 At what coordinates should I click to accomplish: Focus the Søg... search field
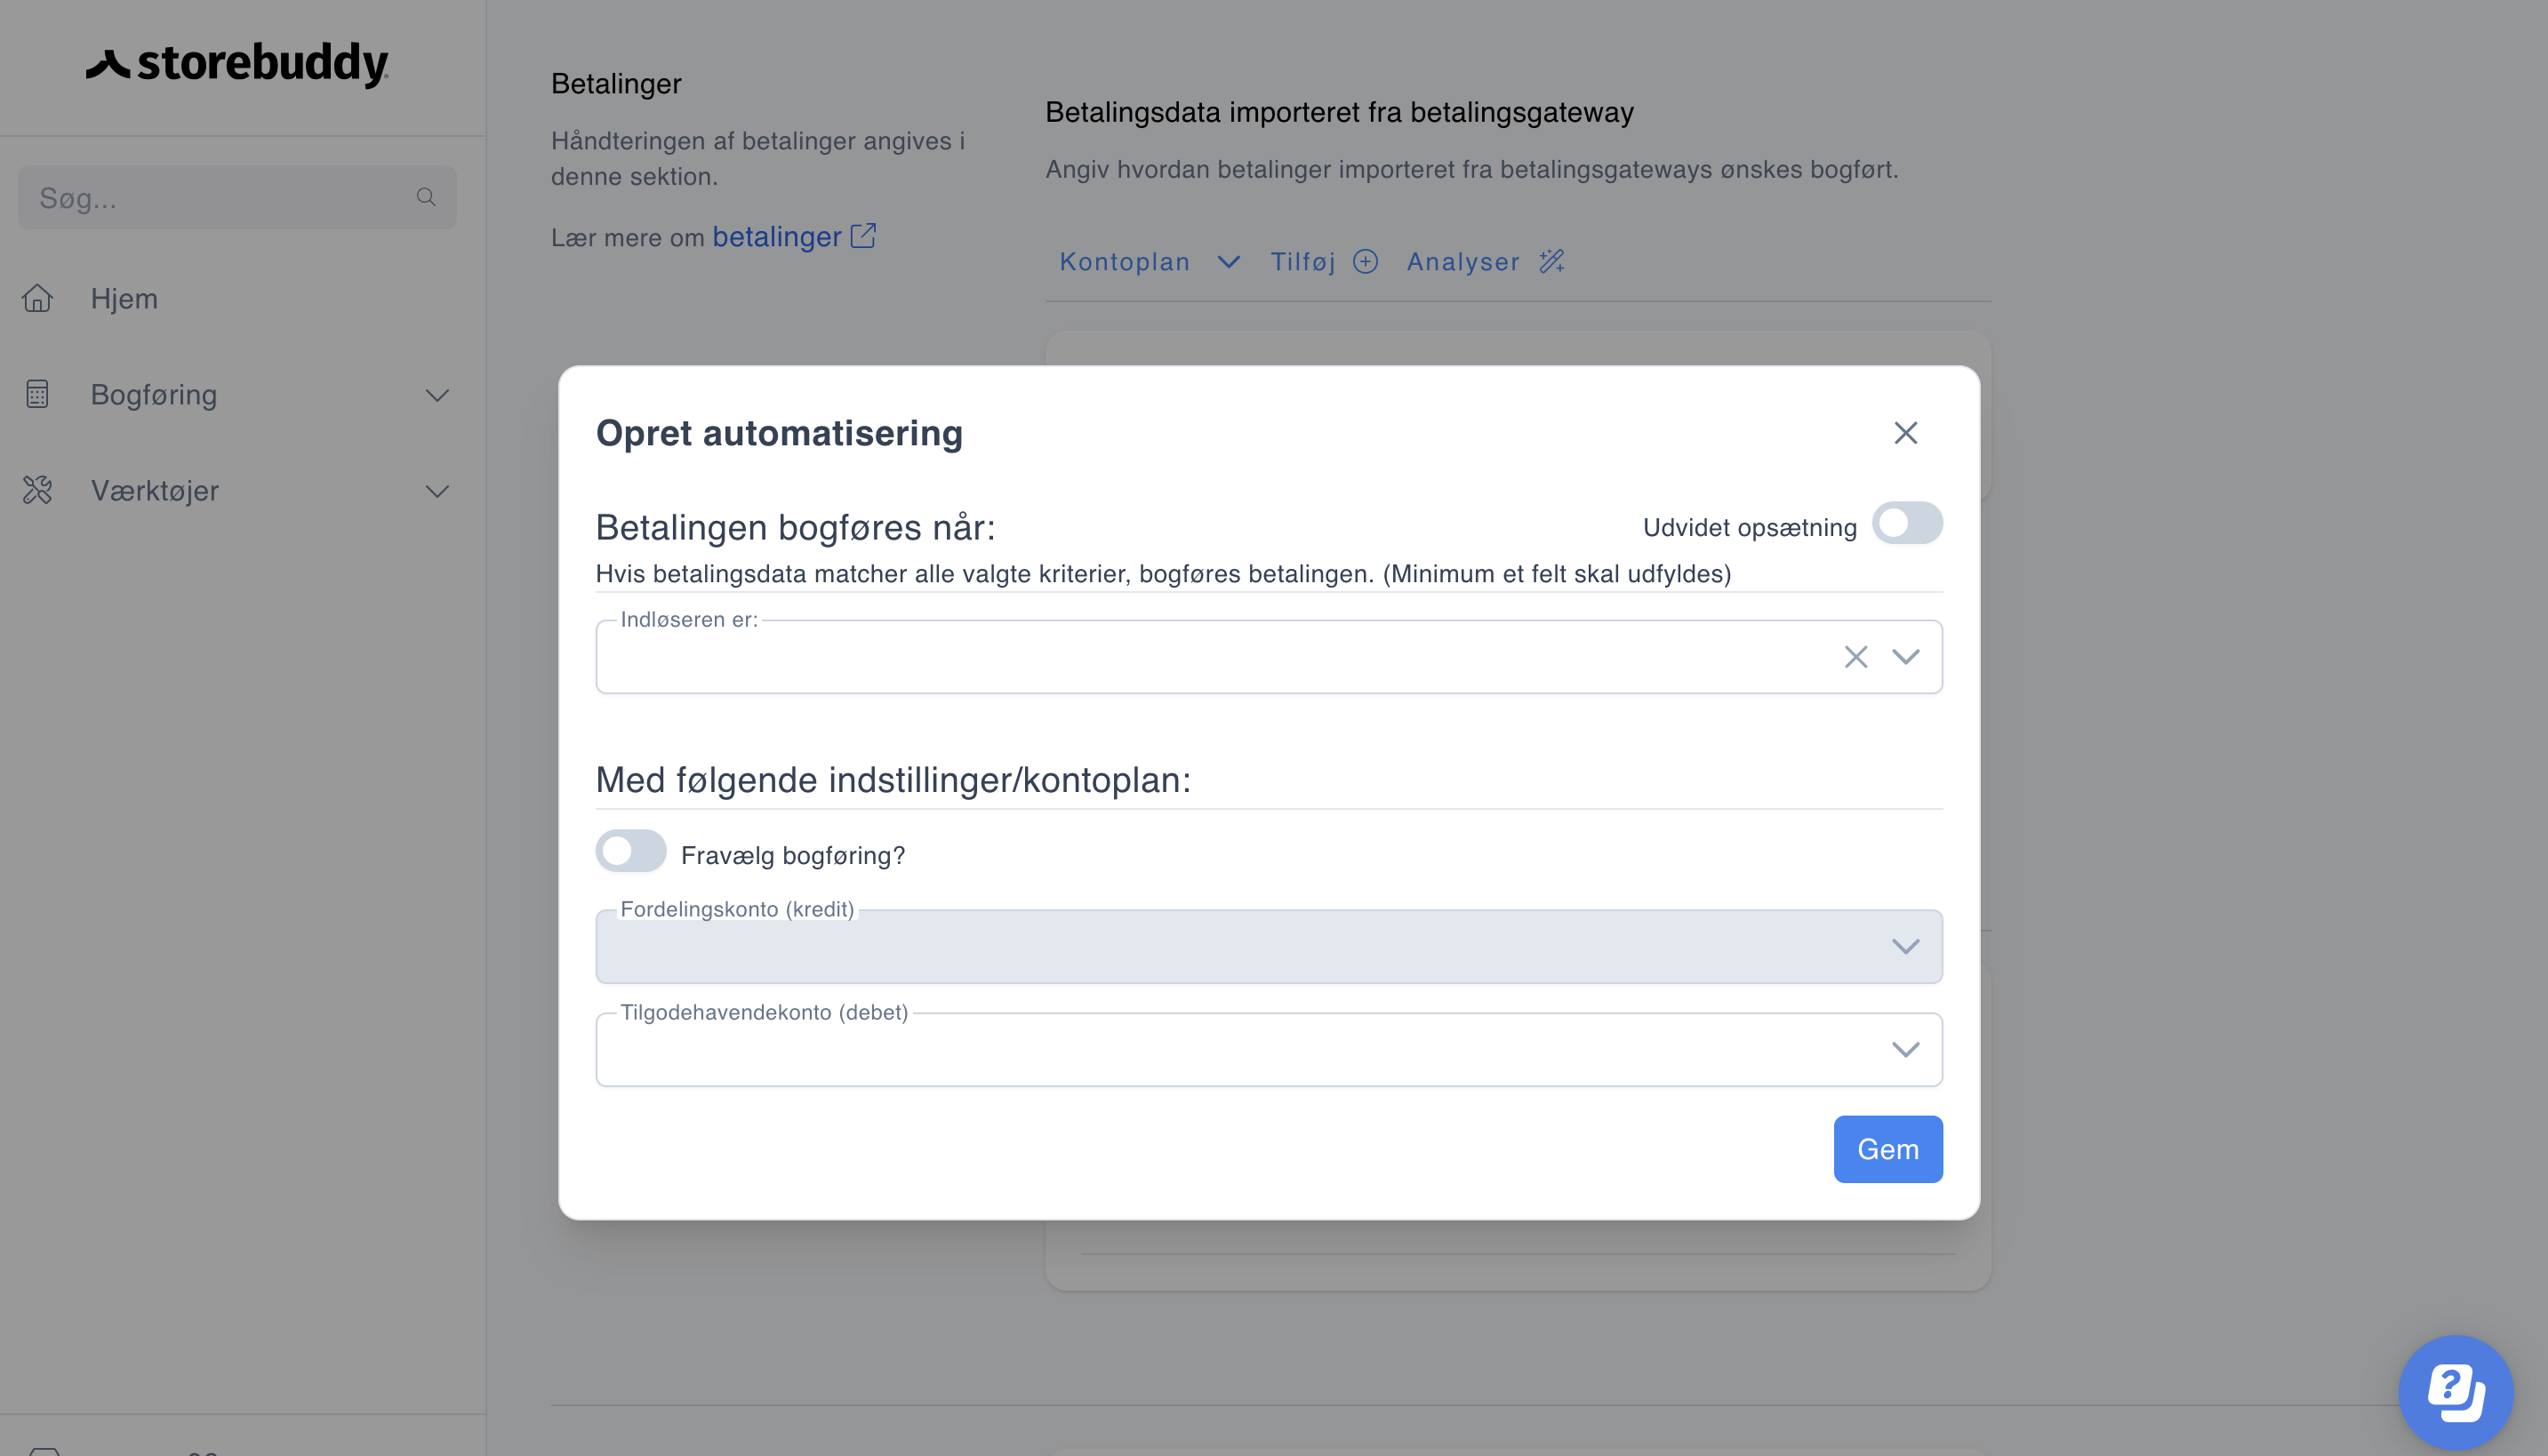click(x=237, y=197)
